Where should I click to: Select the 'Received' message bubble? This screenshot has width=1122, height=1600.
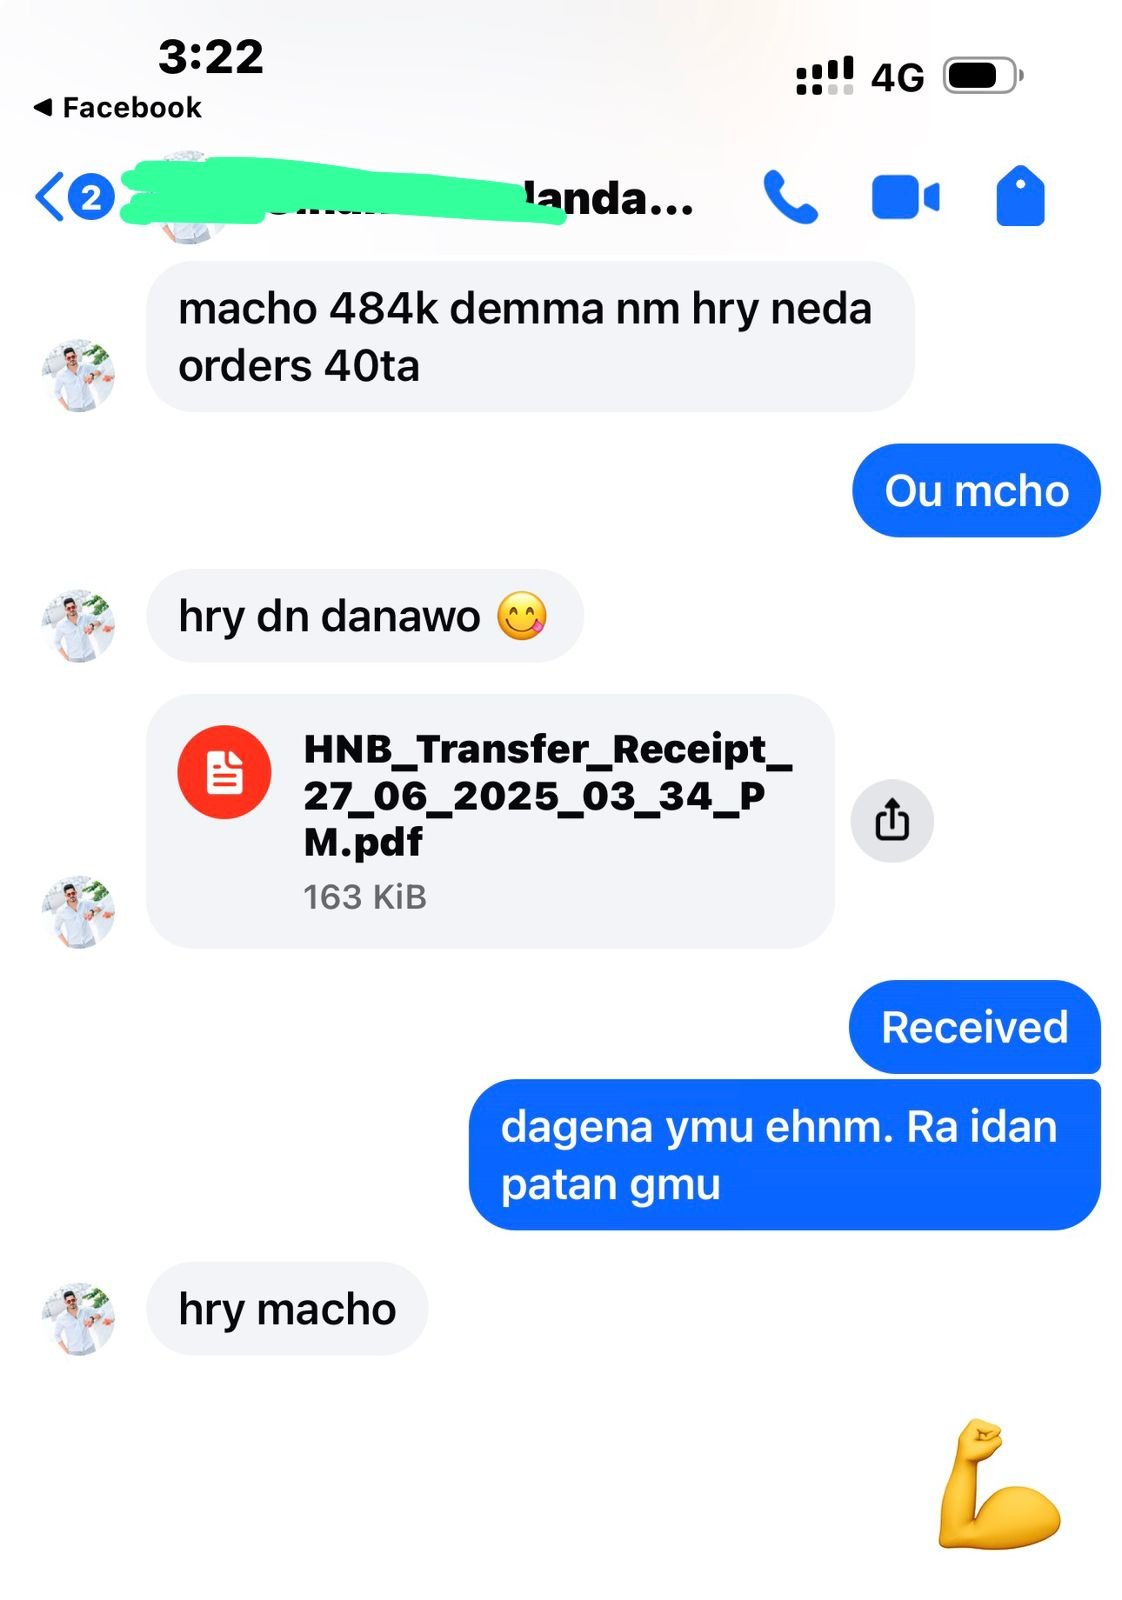pyautogui.click(x=975, y=1027)
